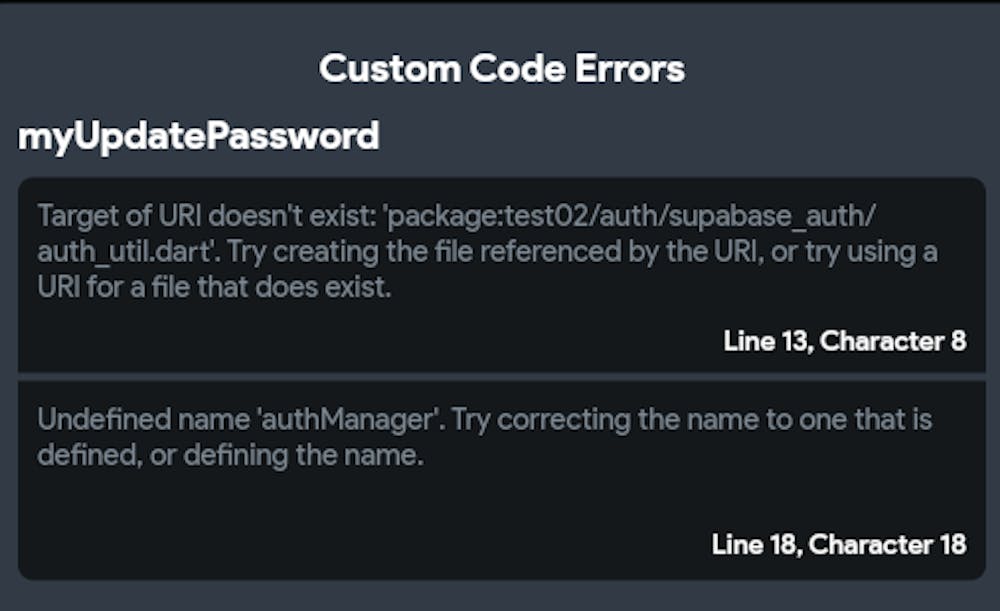
Task: Click the 'auth_util.dart' file name text
Action: 123,253
